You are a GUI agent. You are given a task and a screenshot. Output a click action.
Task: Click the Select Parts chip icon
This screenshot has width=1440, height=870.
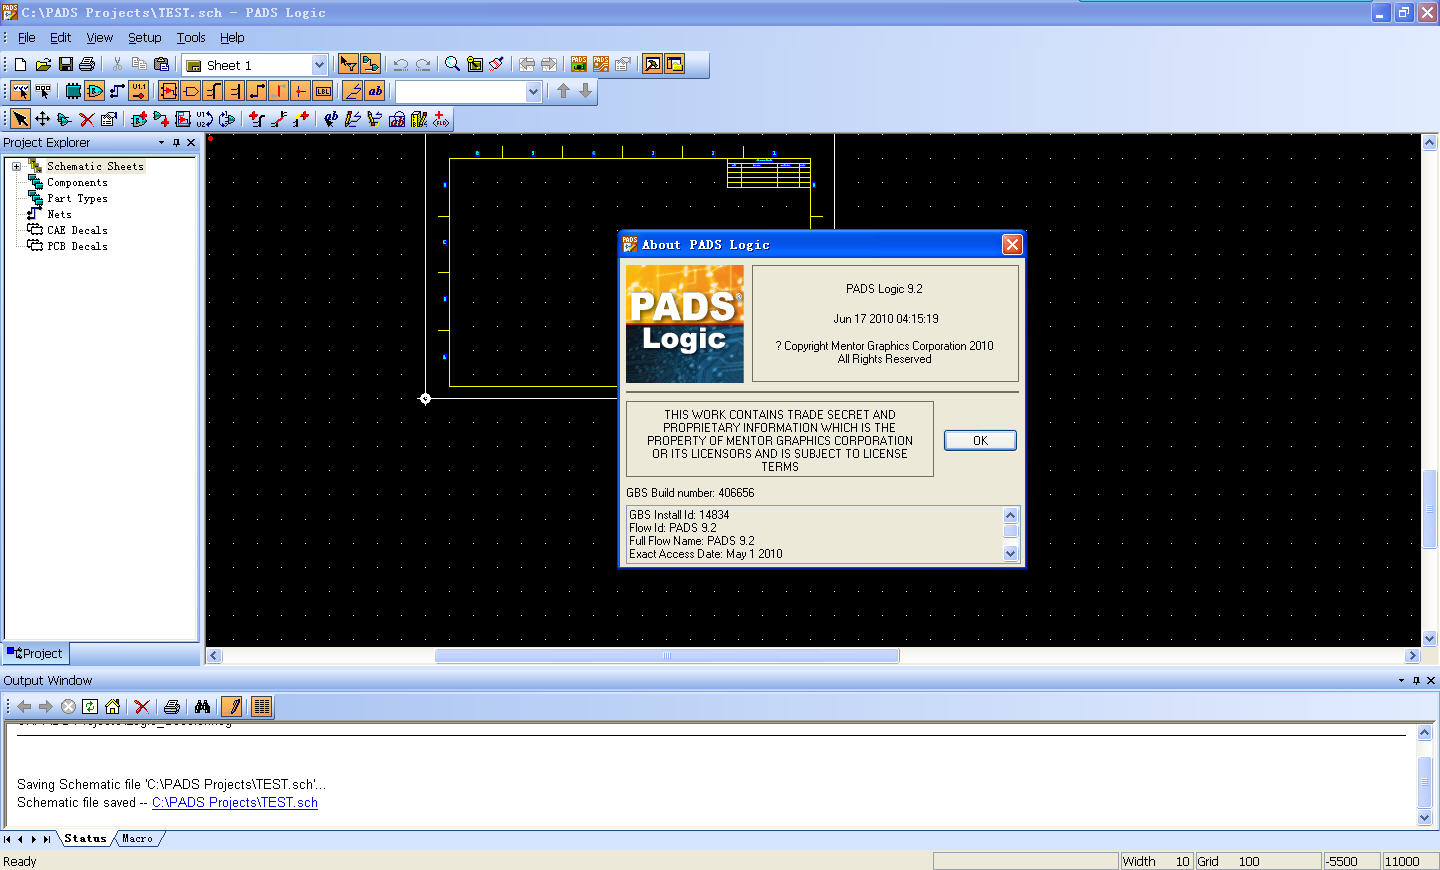point(73,91)
